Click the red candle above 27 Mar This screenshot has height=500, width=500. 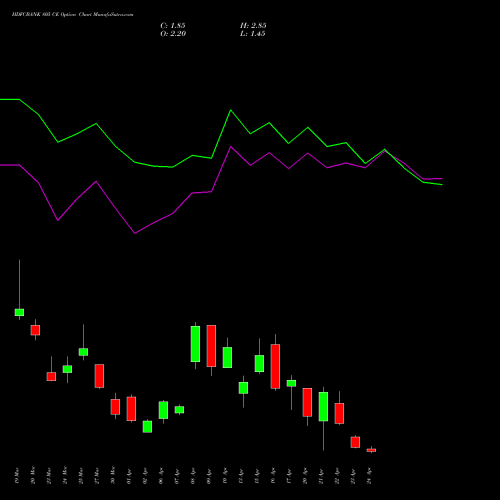(x=99, y=376)
